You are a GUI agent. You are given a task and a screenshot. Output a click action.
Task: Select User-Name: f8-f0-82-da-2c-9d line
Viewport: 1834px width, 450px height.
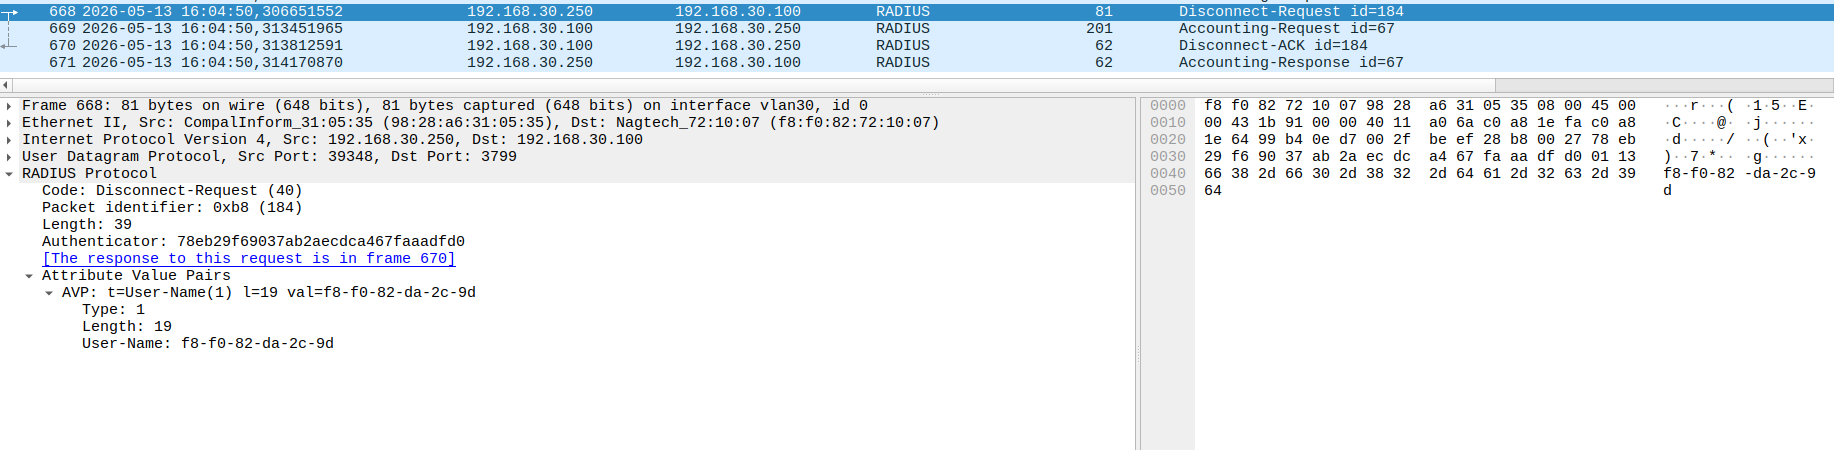tap(208, 343)
